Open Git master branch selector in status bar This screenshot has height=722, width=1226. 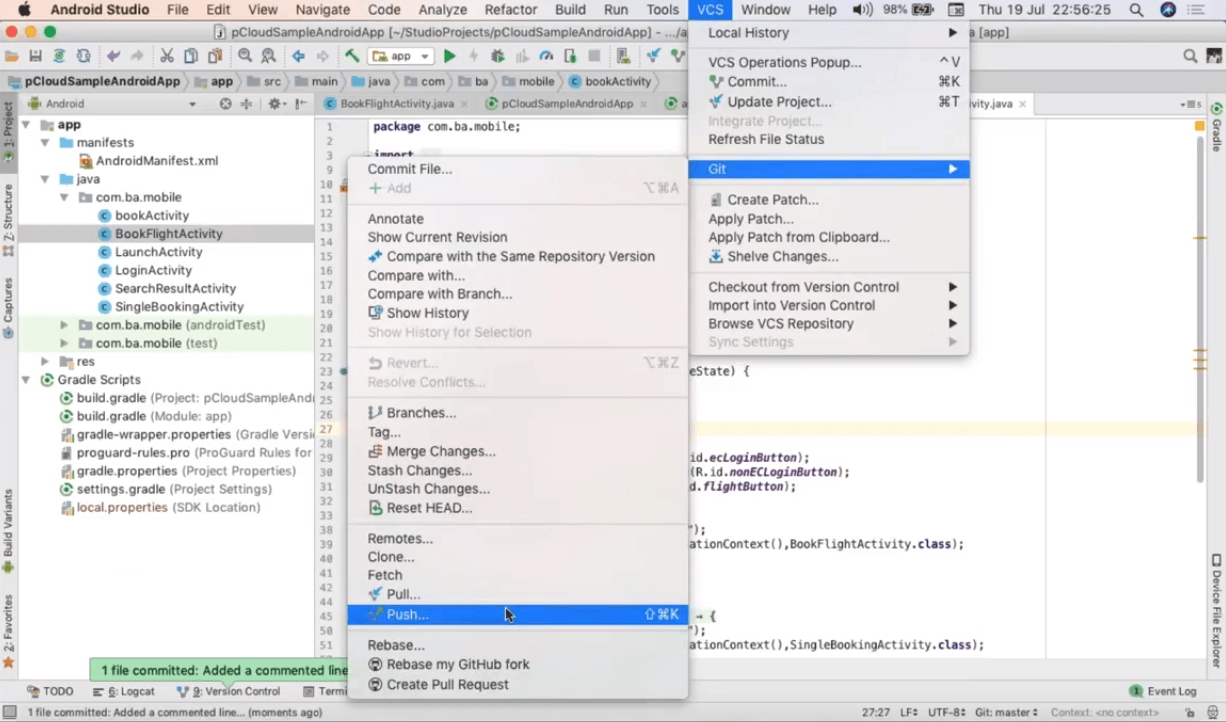tap(1007, 712)
